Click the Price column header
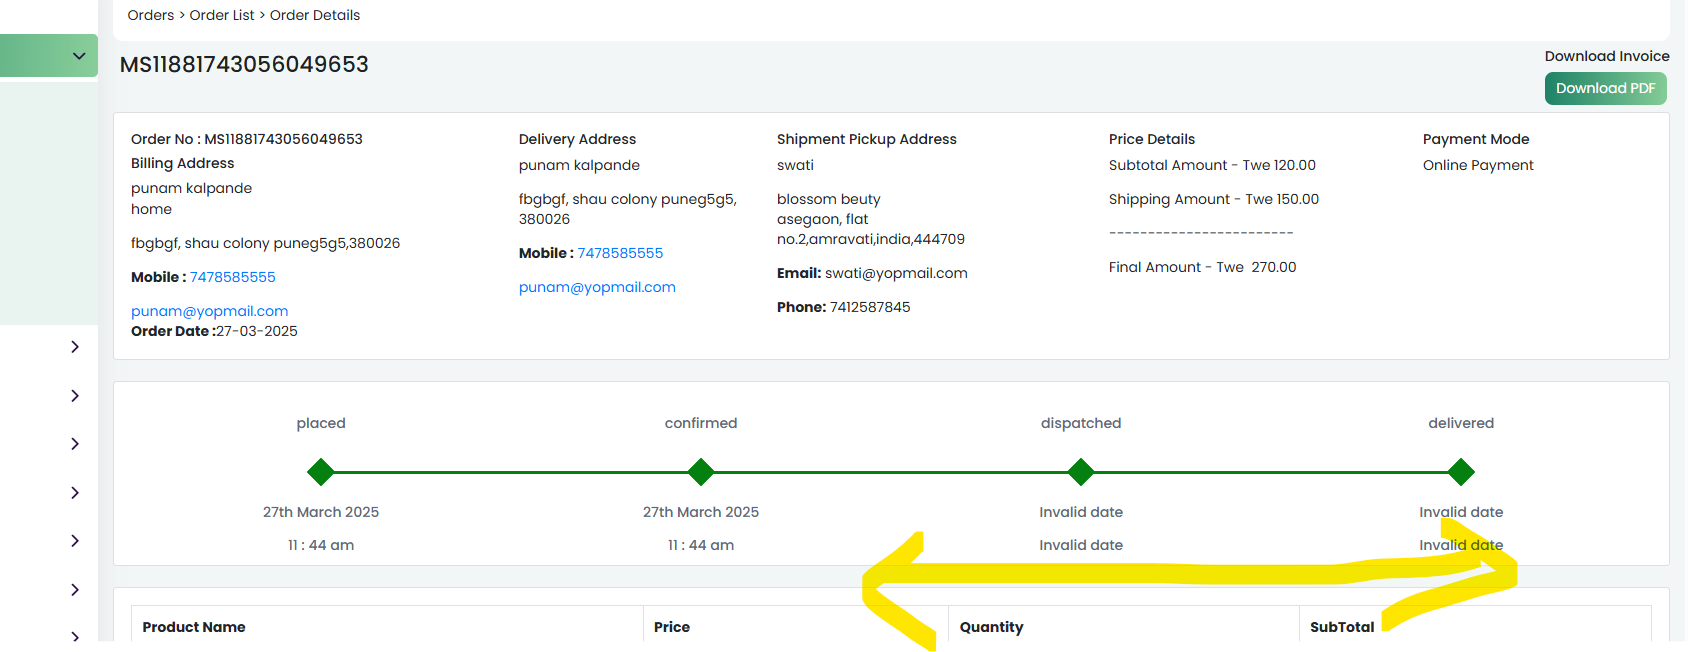 point(672,627)
